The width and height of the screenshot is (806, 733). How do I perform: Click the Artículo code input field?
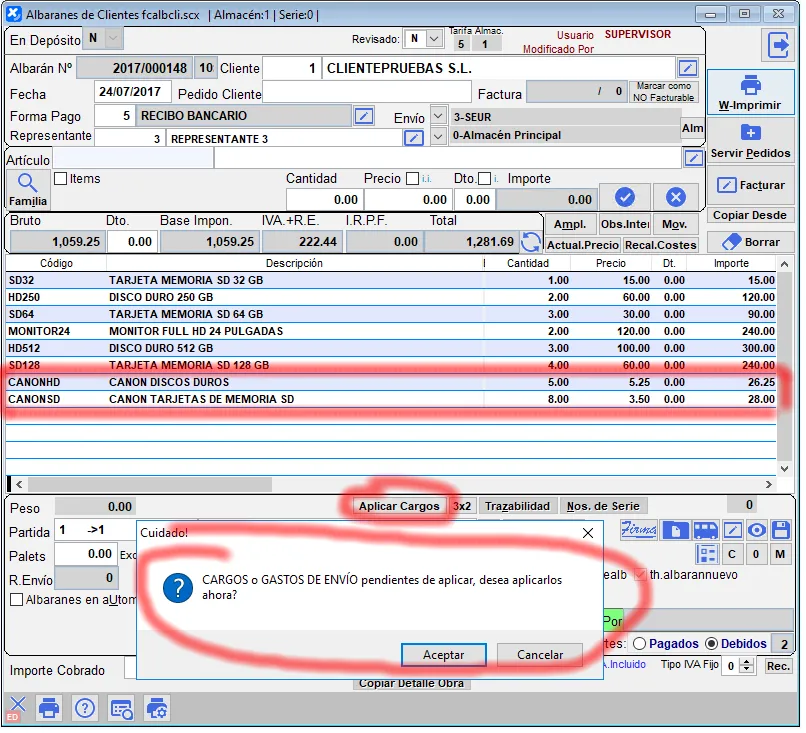point(132,158)
